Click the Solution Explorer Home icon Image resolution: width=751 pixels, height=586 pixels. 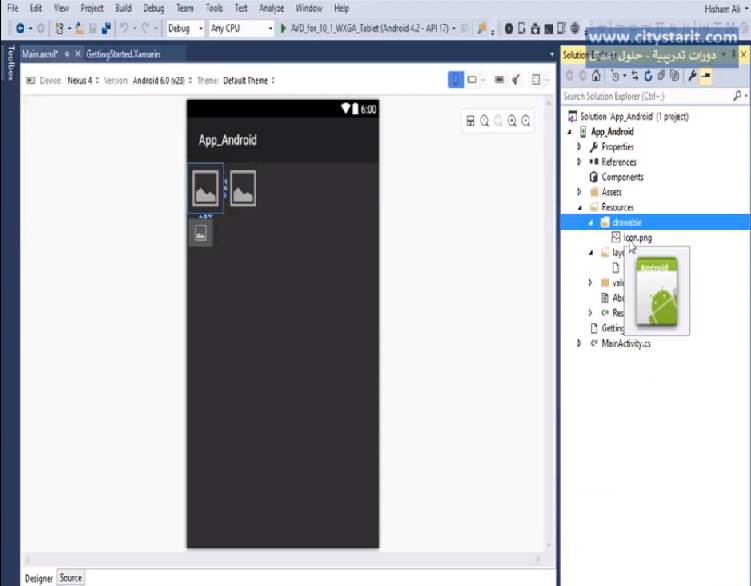click(x=596, y=76)
